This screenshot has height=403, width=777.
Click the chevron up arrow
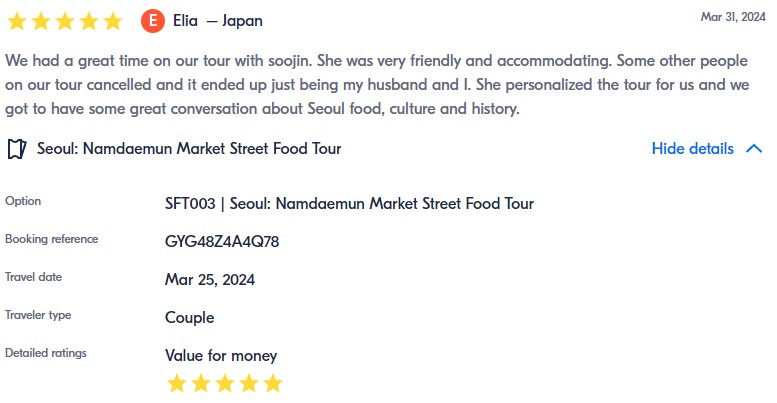pyautogui.click(x=754, y=149)
